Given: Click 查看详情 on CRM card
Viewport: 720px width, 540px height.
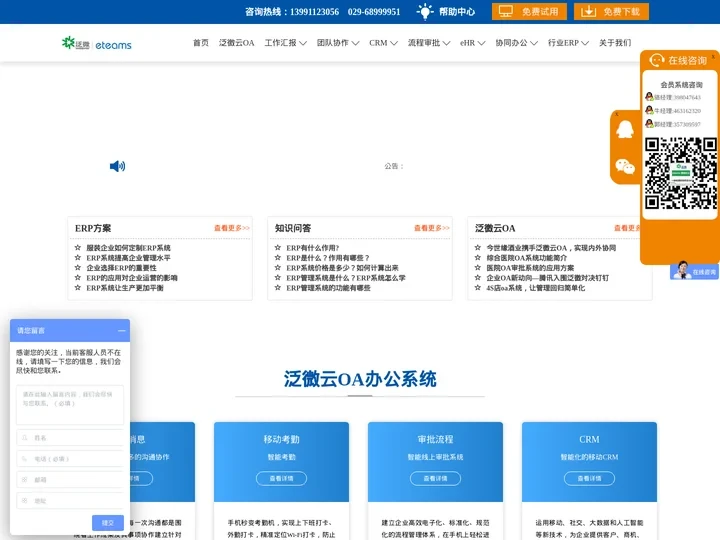Looking at the screenshot, I should click(x=589, y=478).
